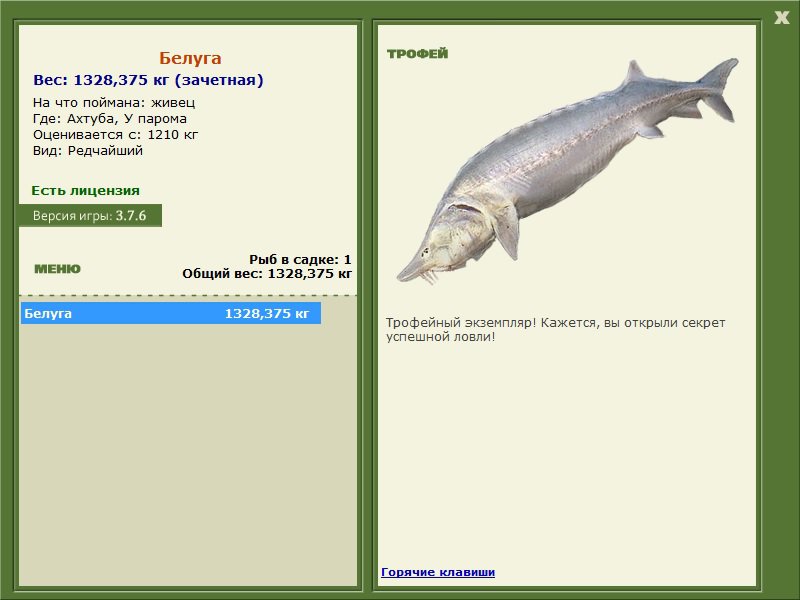Image resolution: width=800 pixels, height=600 pixels.
Task: Open the Горячие клавиши link
Action: coord(438,572)
